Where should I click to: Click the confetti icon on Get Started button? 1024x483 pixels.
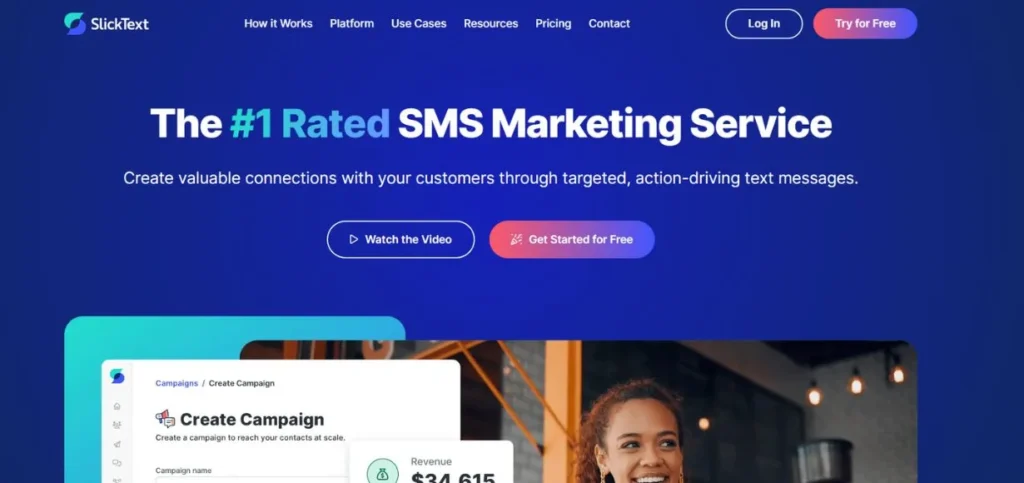tap(516, 240)
